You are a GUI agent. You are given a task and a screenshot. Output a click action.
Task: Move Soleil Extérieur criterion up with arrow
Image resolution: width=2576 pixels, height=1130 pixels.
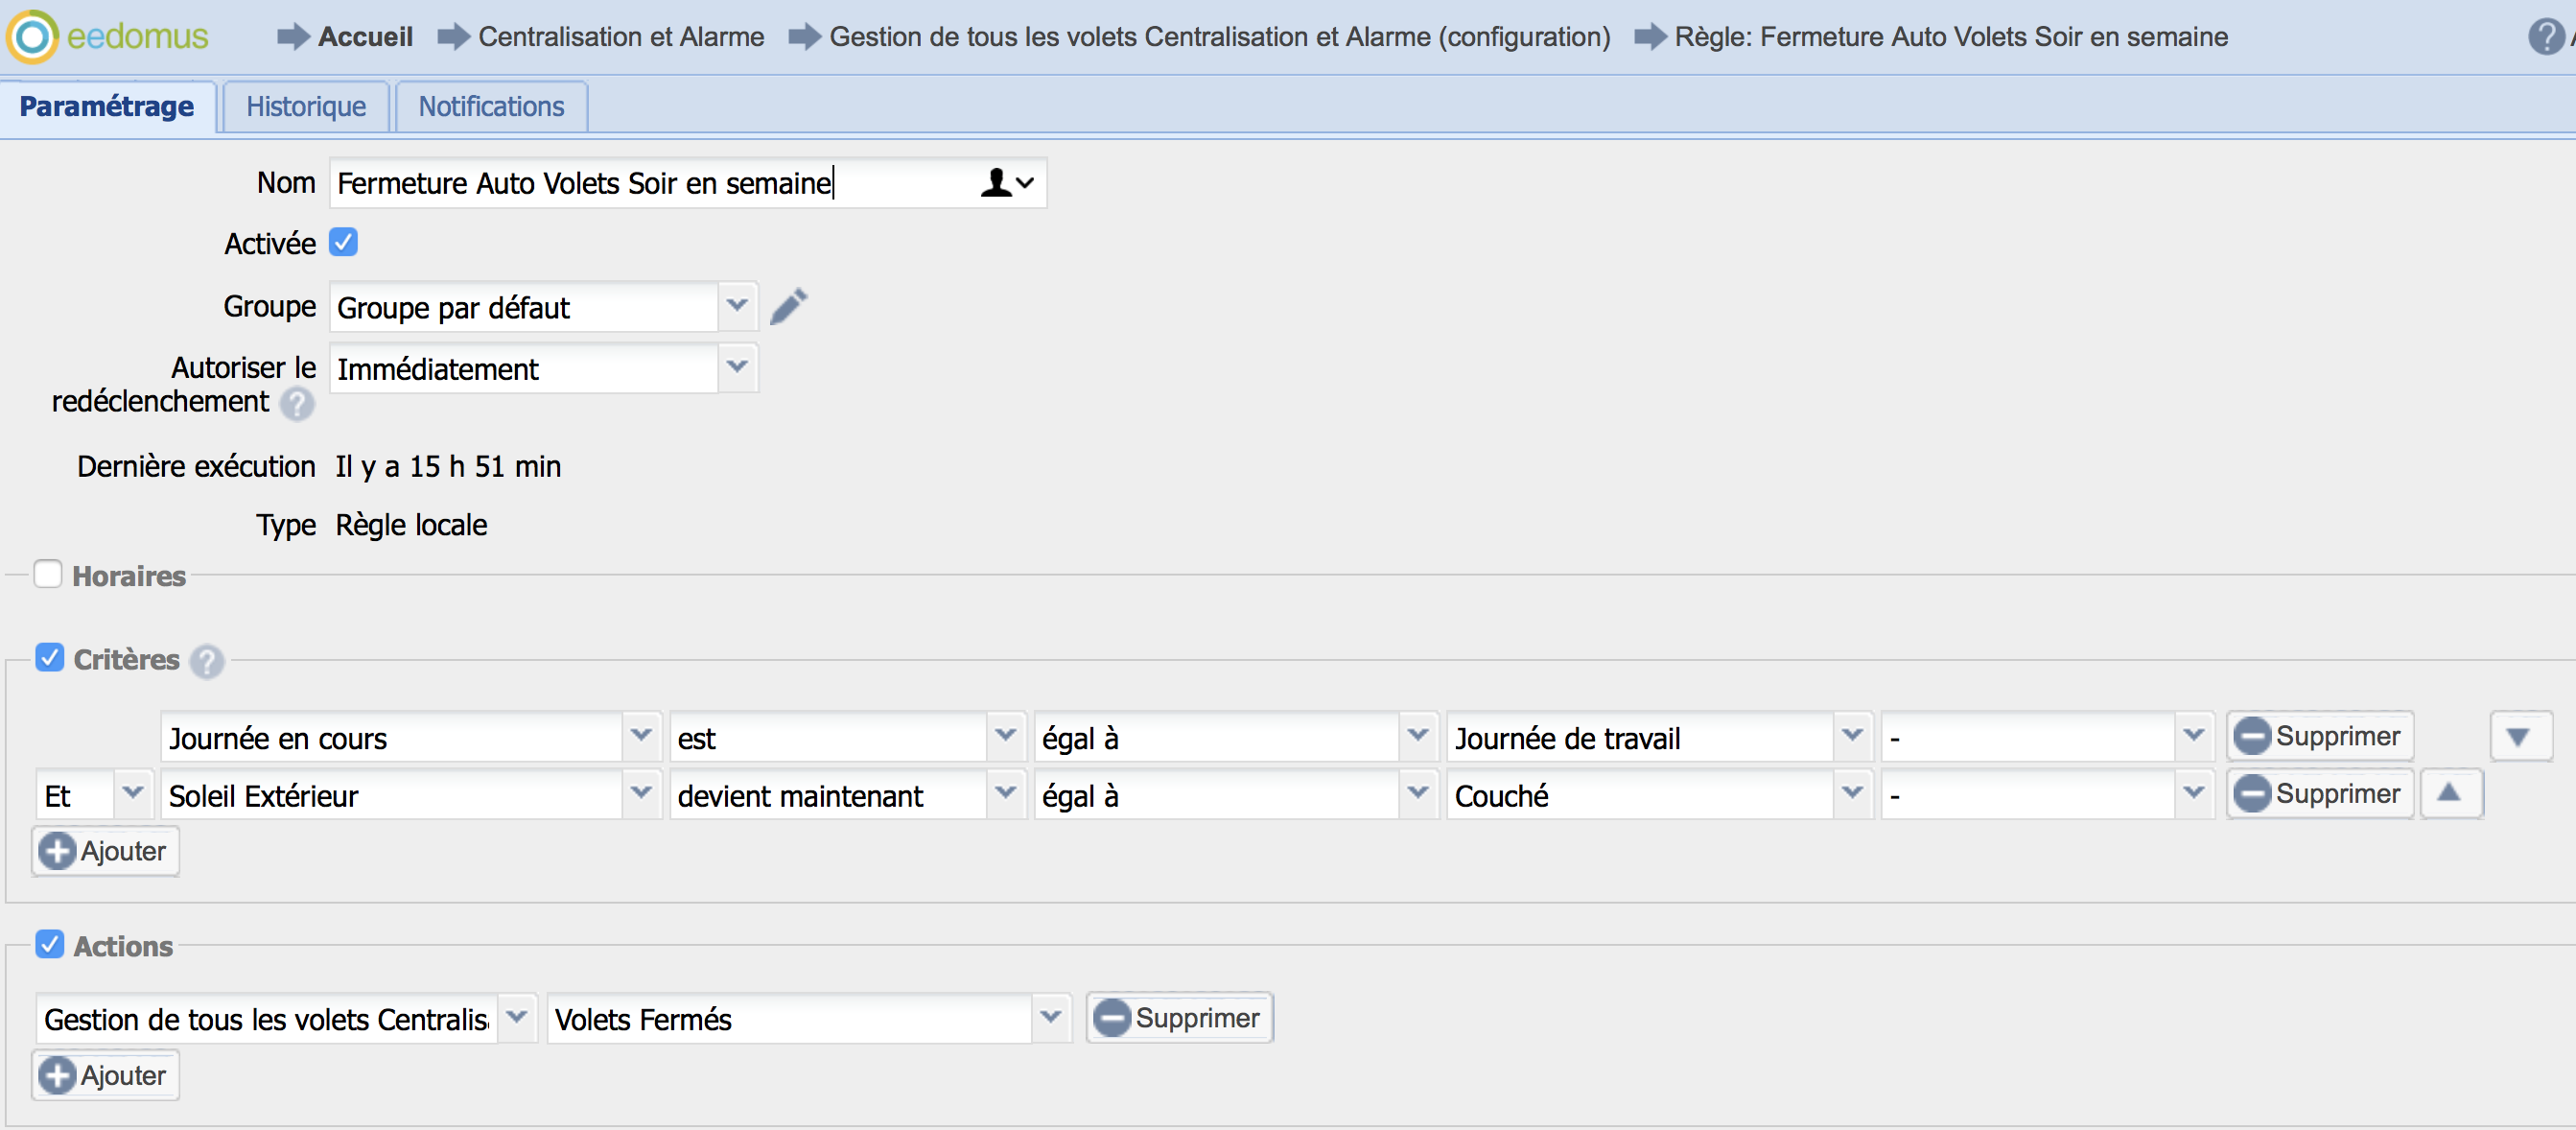click(x=2449, y=794)
